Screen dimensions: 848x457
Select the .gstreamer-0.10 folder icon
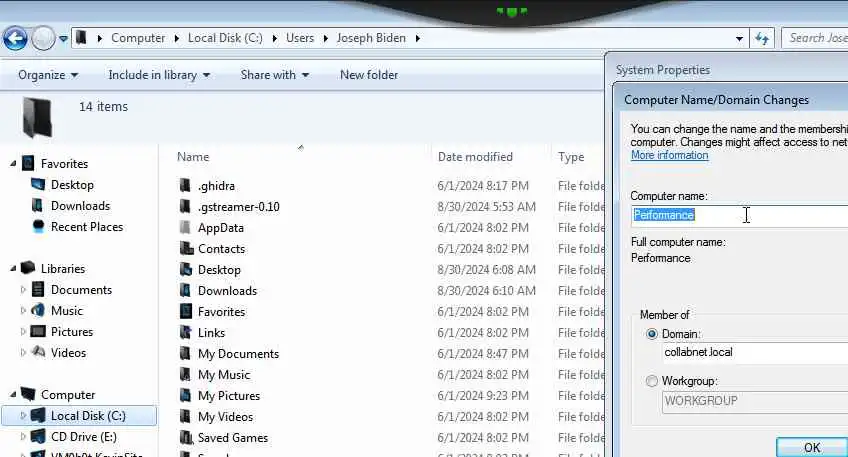pos(186,207)
